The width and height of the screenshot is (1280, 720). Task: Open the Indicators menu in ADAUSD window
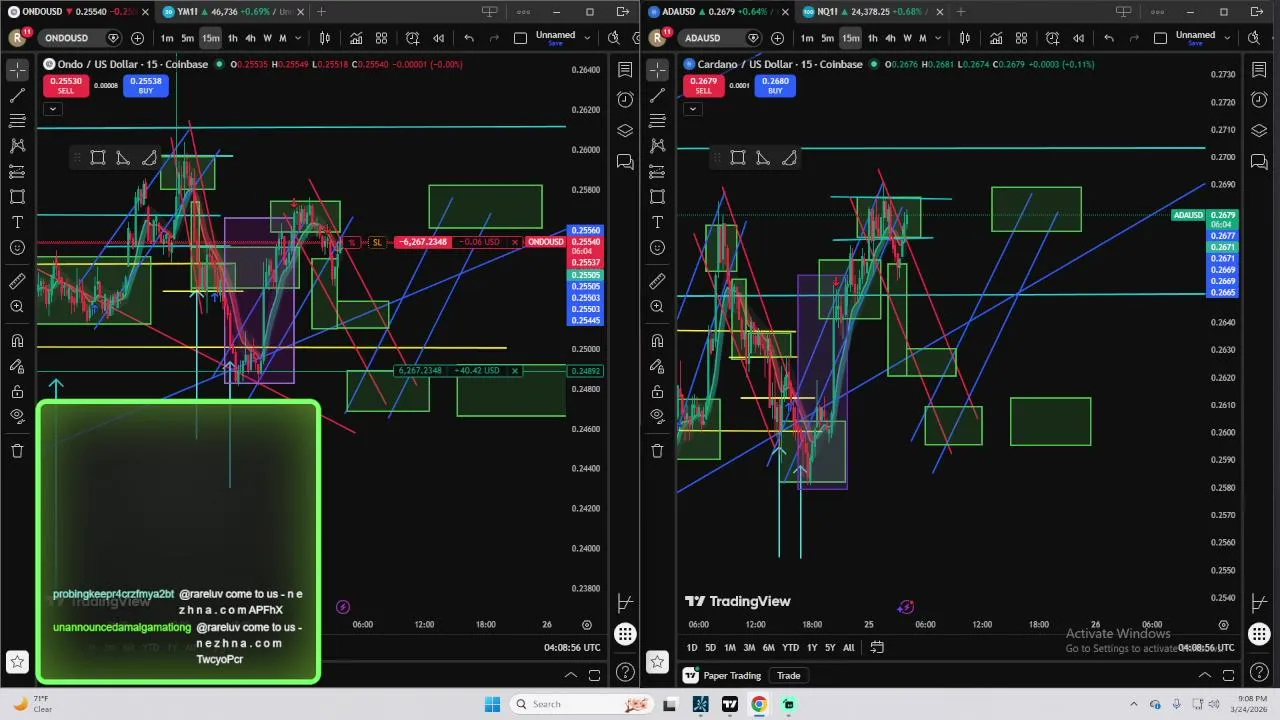point(996,38)
